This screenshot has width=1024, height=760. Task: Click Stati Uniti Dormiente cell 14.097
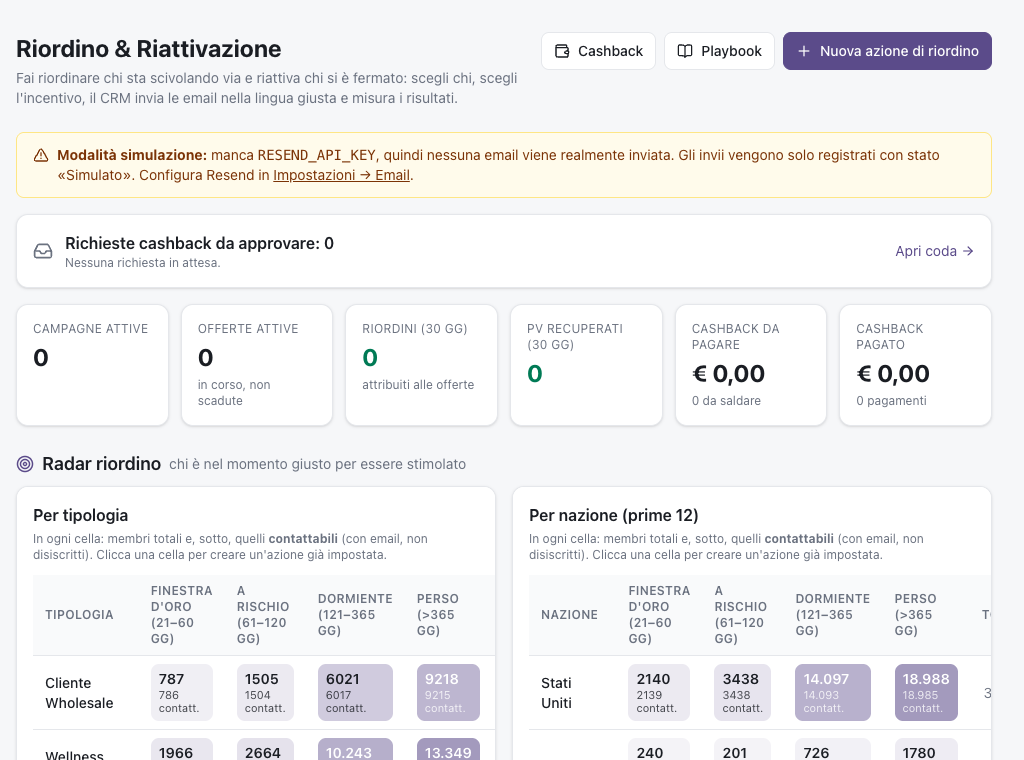pyautogui.click(x=833, y=693)
